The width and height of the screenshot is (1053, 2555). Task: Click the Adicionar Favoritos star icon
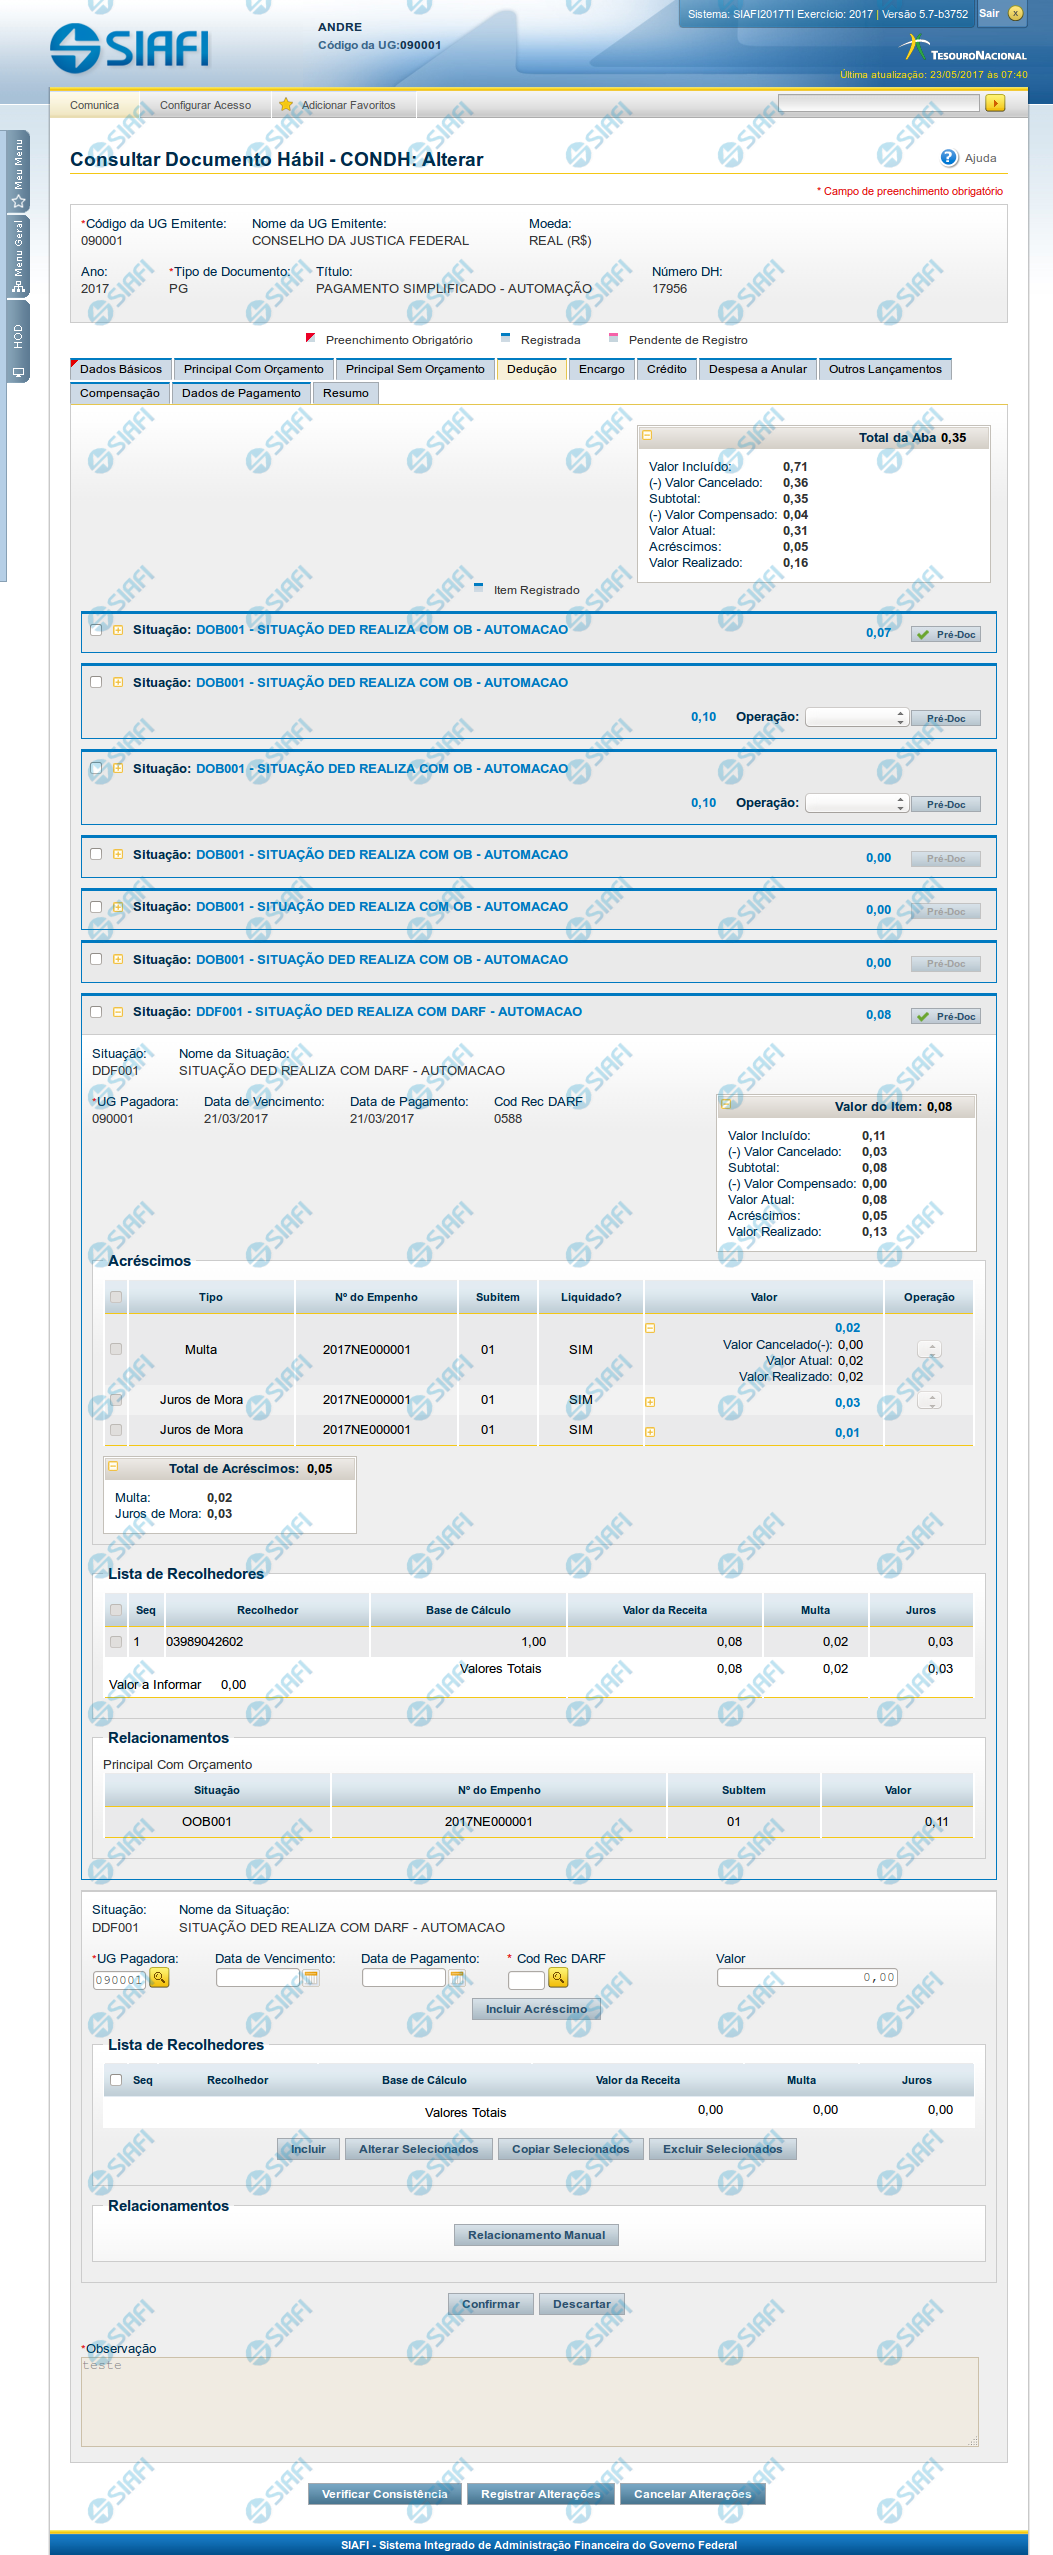(x=286, y=105)
